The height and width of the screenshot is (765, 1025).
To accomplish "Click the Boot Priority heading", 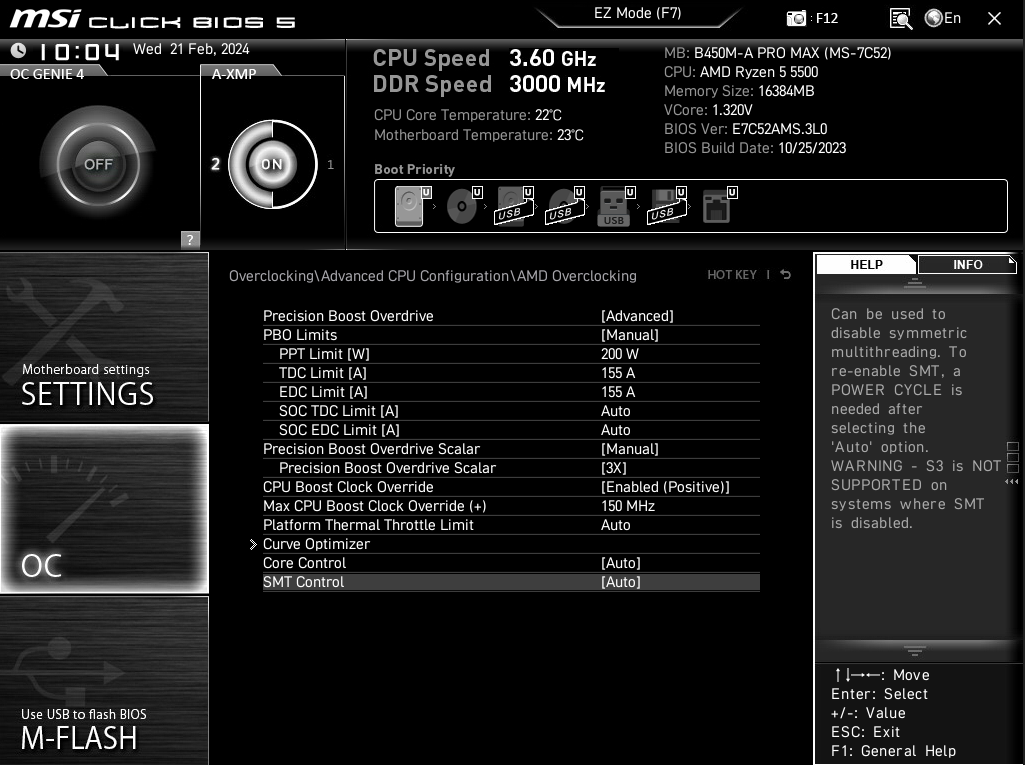I will click(414, 169).
